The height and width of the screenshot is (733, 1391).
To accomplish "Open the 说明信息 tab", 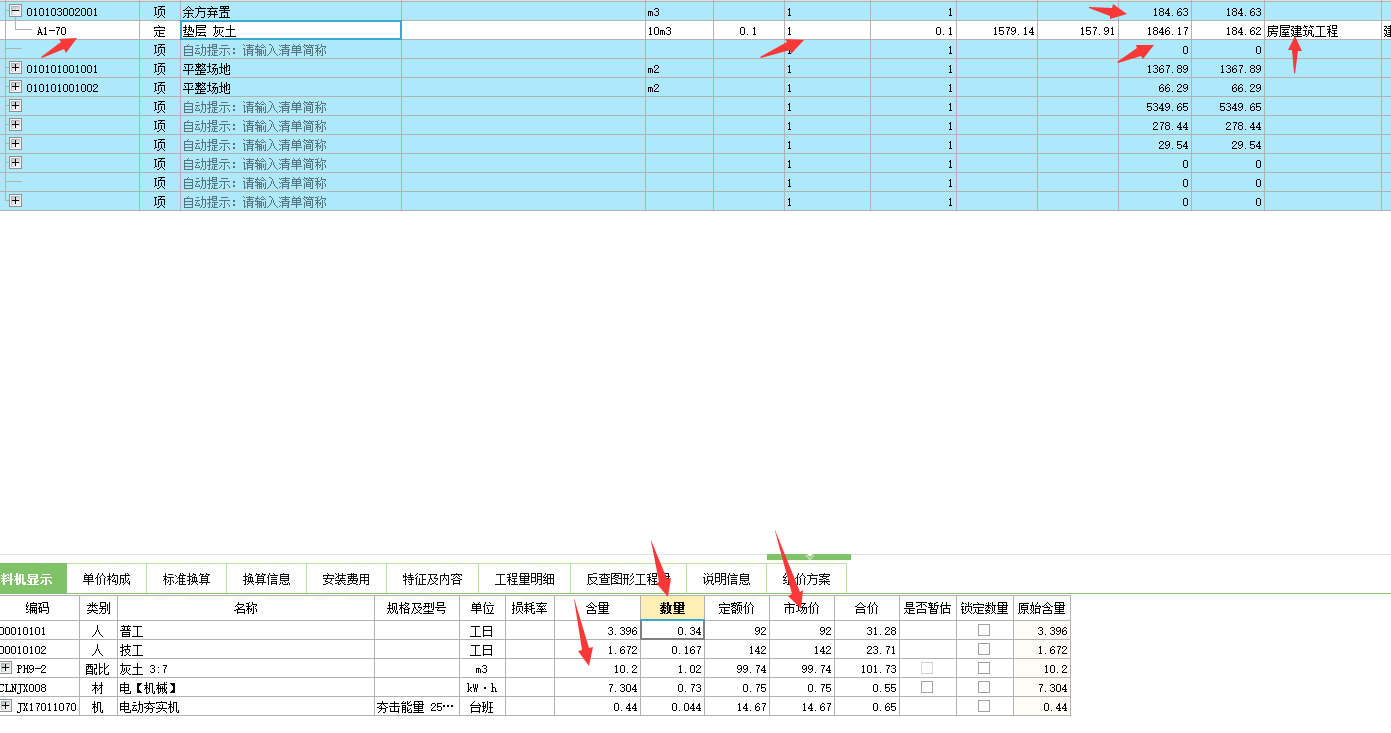I will (x=726, y=579).
